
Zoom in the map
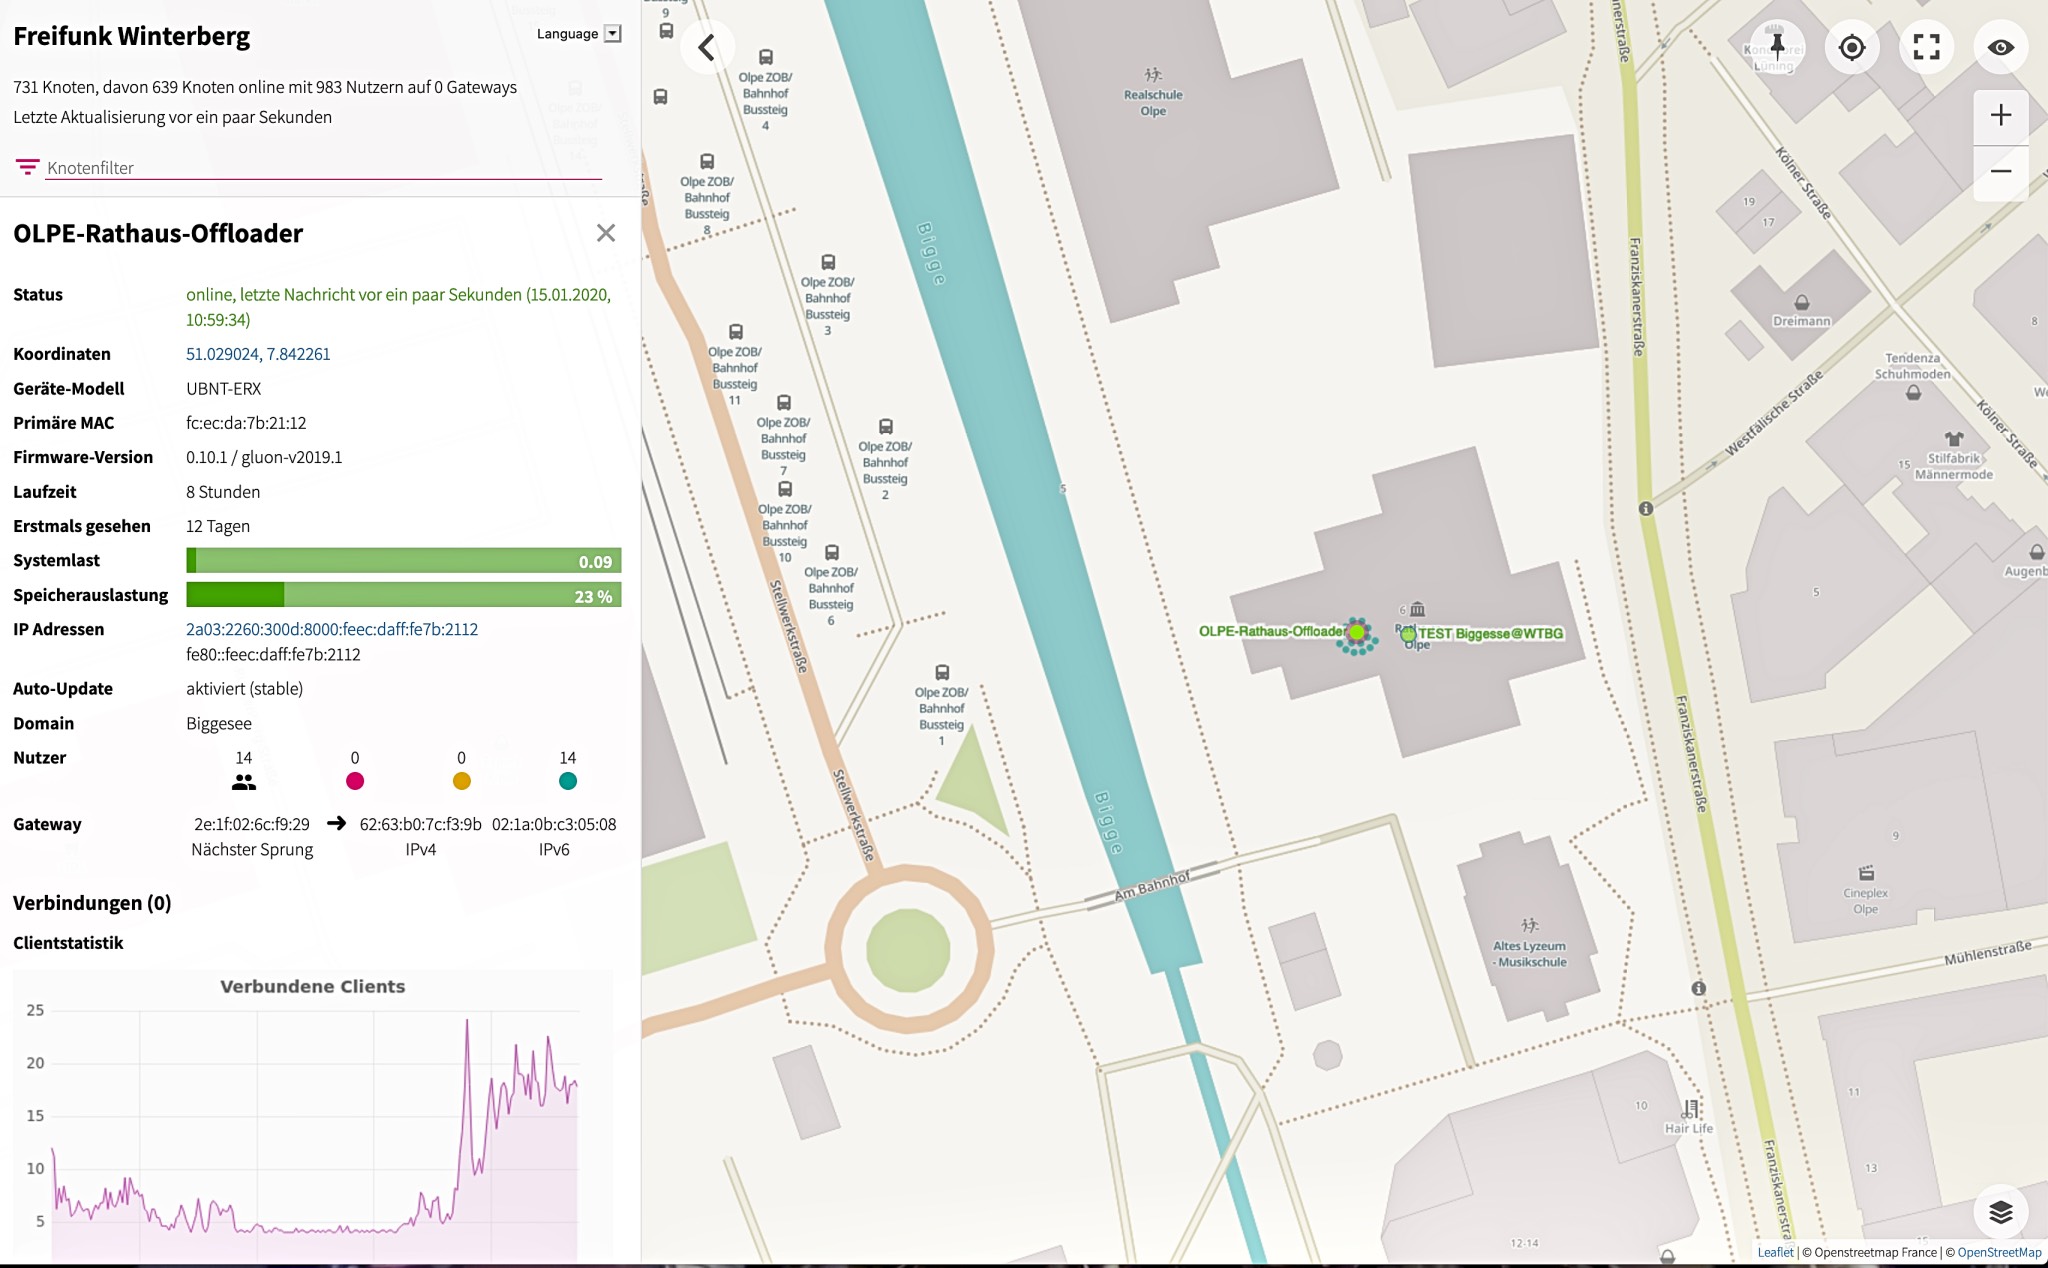pos(2000,115)
